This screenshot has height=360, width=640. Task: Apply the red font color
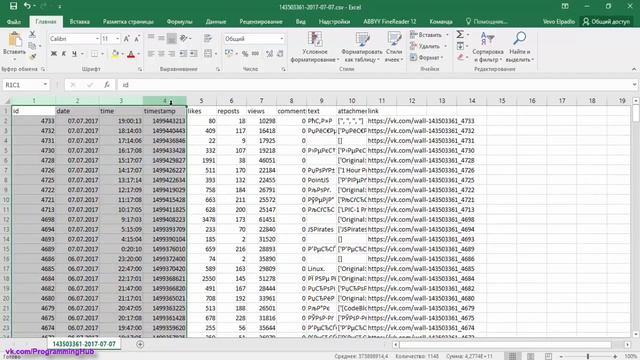click(131, 54)
